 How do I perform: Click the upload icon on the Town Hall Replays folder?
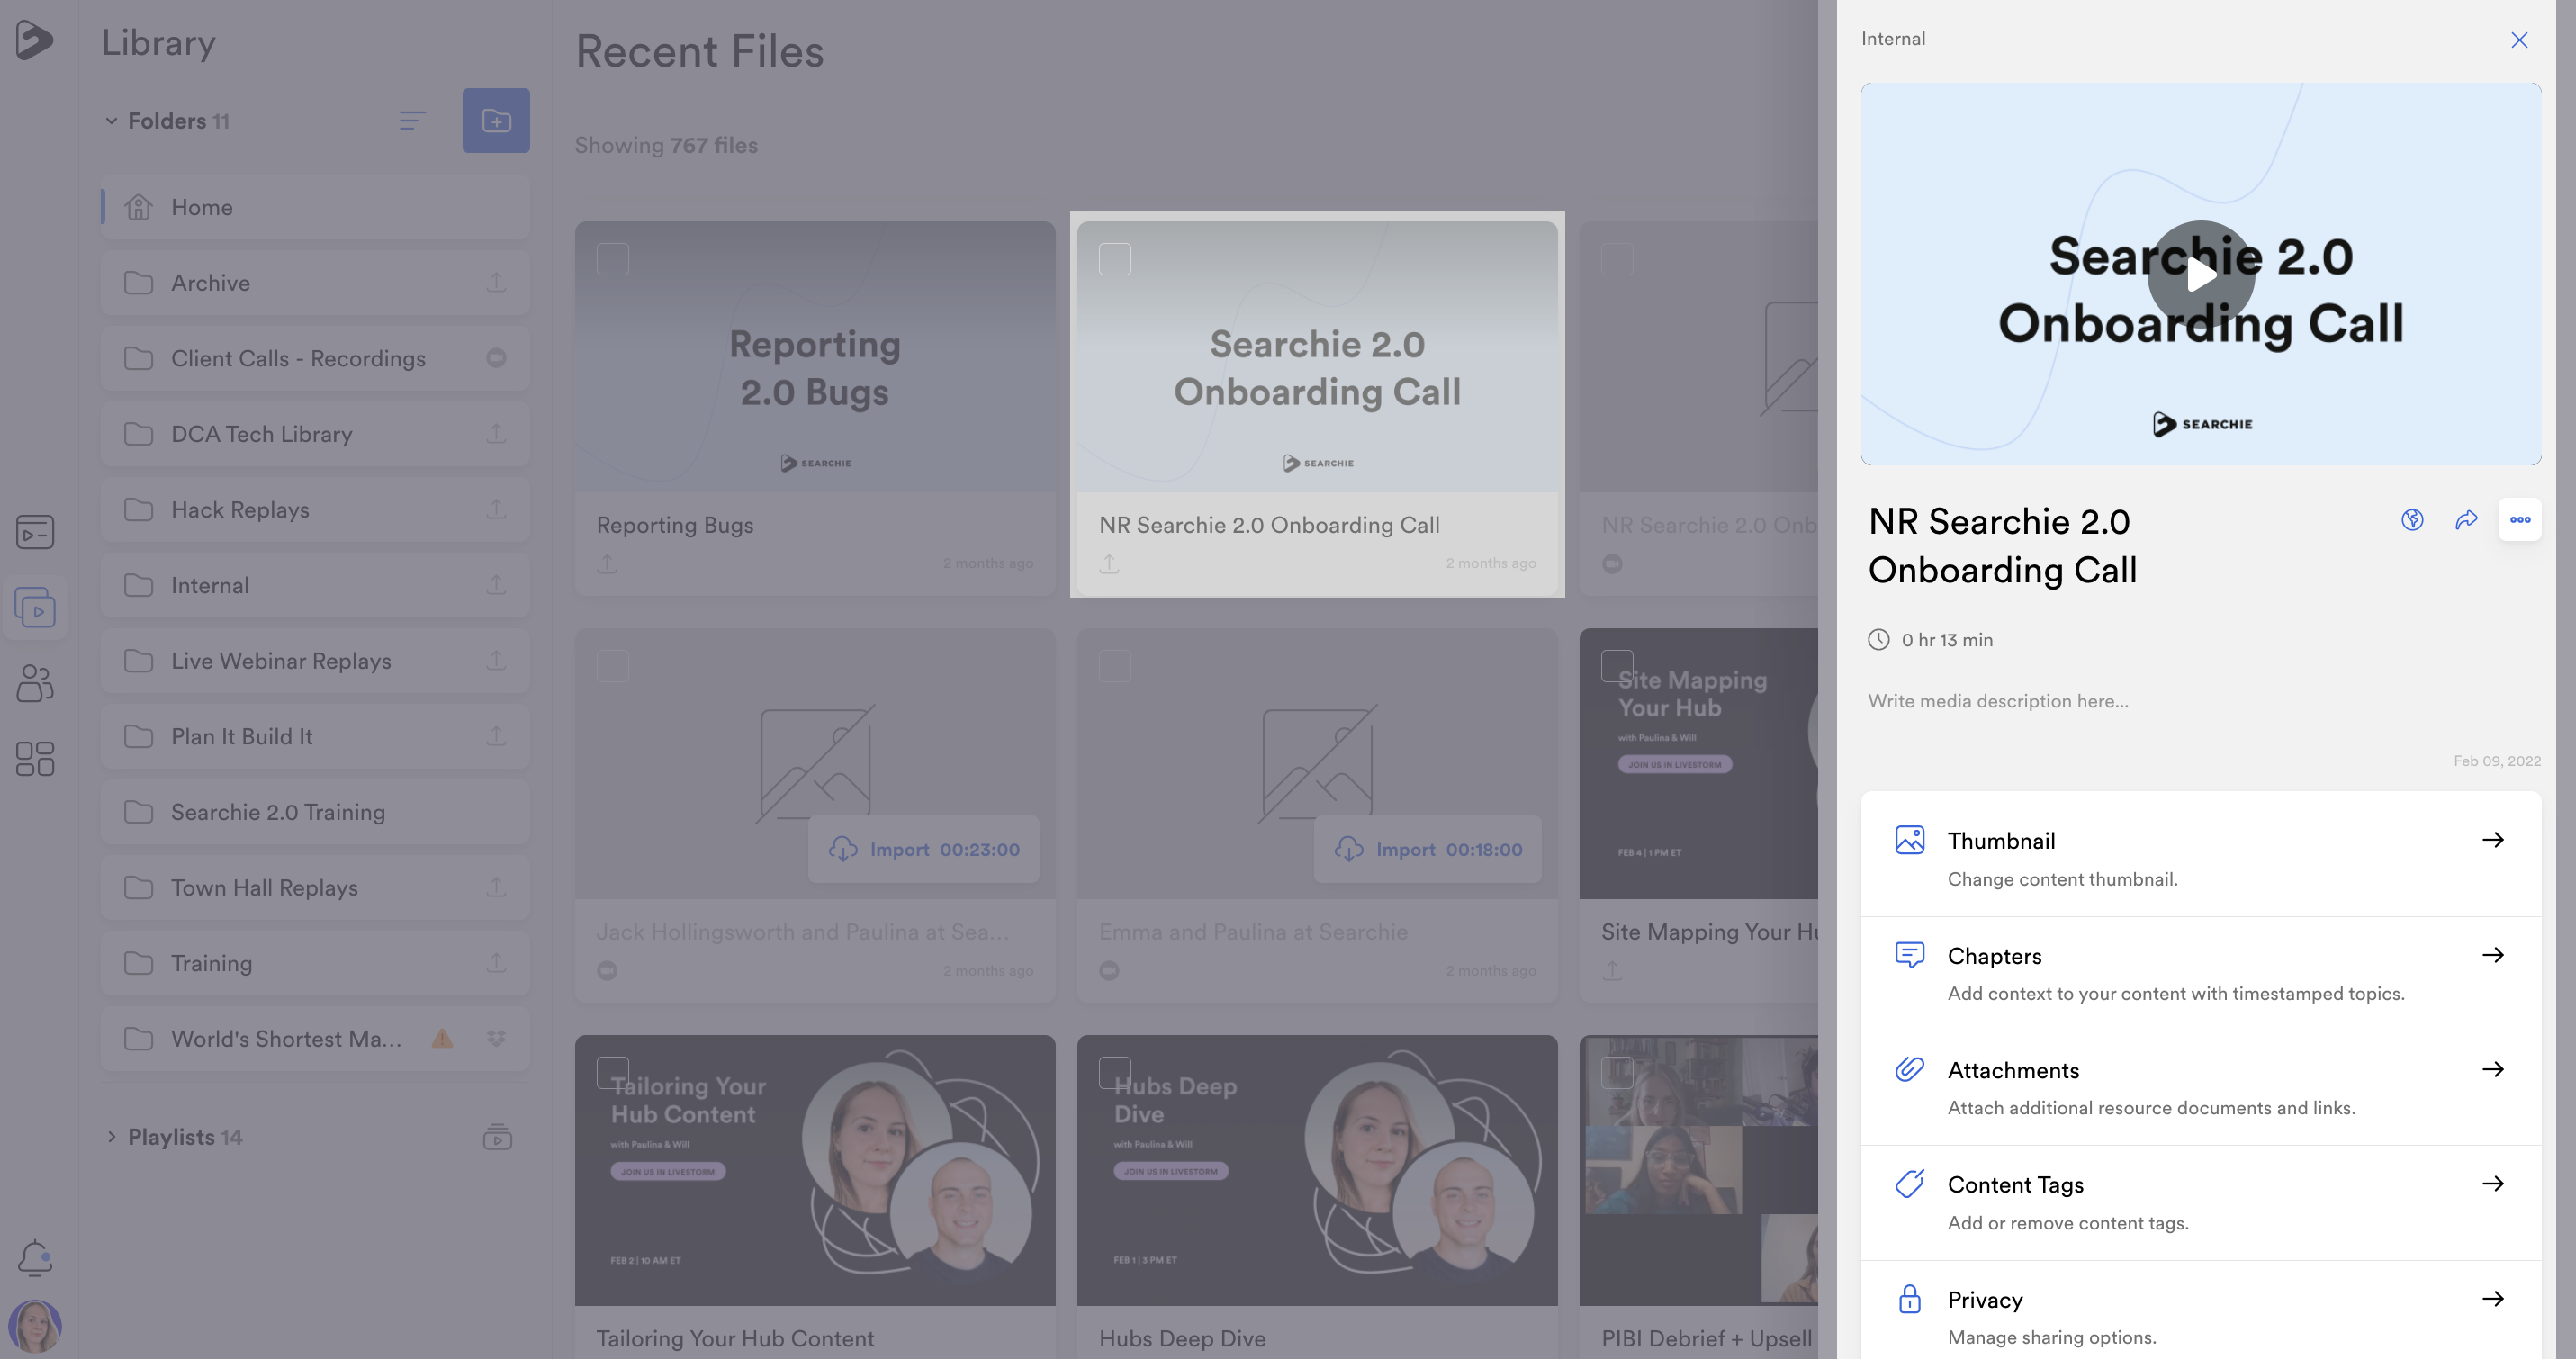click(496, 887)
